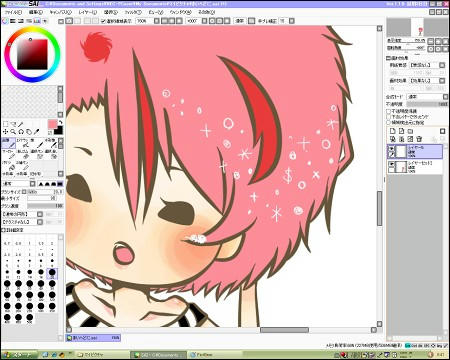Open the stabilizer (手ブレ補正) value dropdown
The height and width of the screenshot is (360, 450).
(x=292, y=21)
